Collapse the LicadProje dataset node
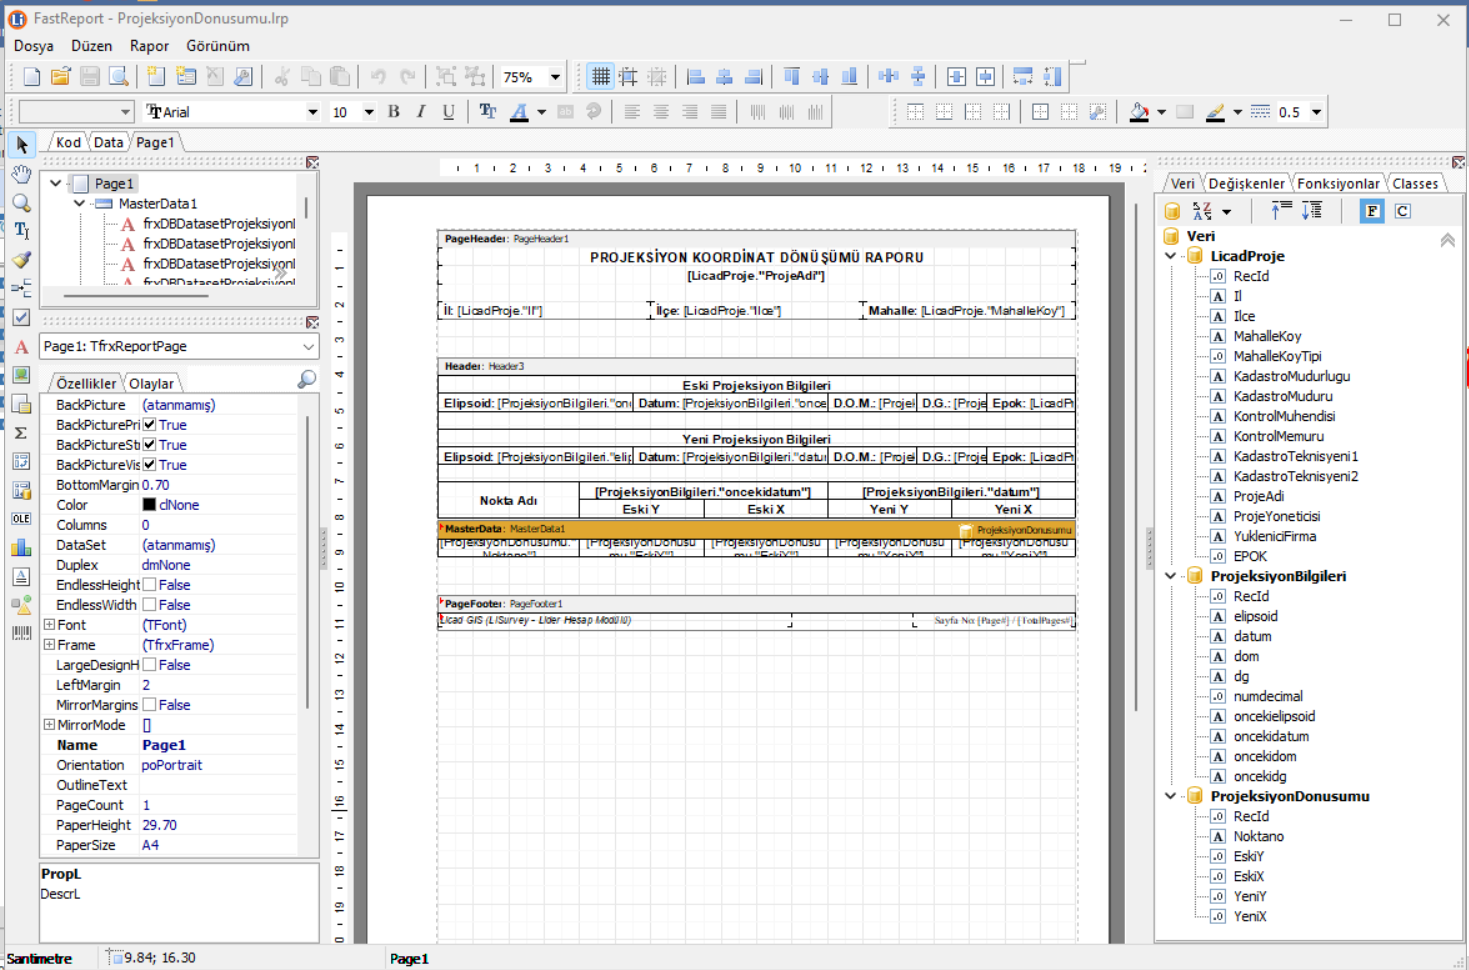 point(1171,256)
